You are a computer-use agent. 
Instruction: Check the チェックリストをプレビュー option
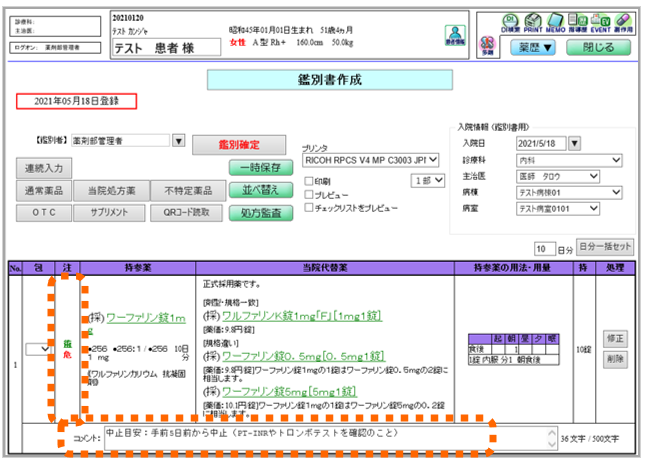310,208
